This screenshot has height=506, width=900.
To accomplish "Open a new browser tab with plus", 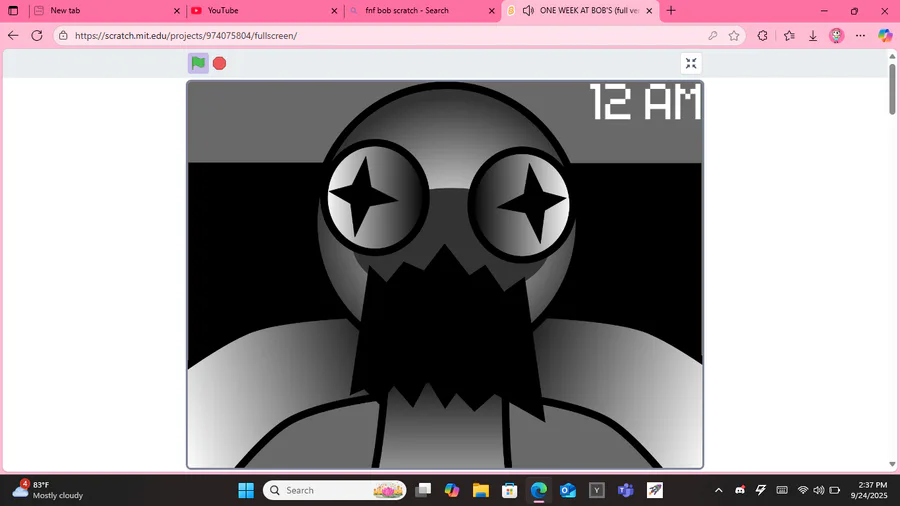I will (671, 10).
